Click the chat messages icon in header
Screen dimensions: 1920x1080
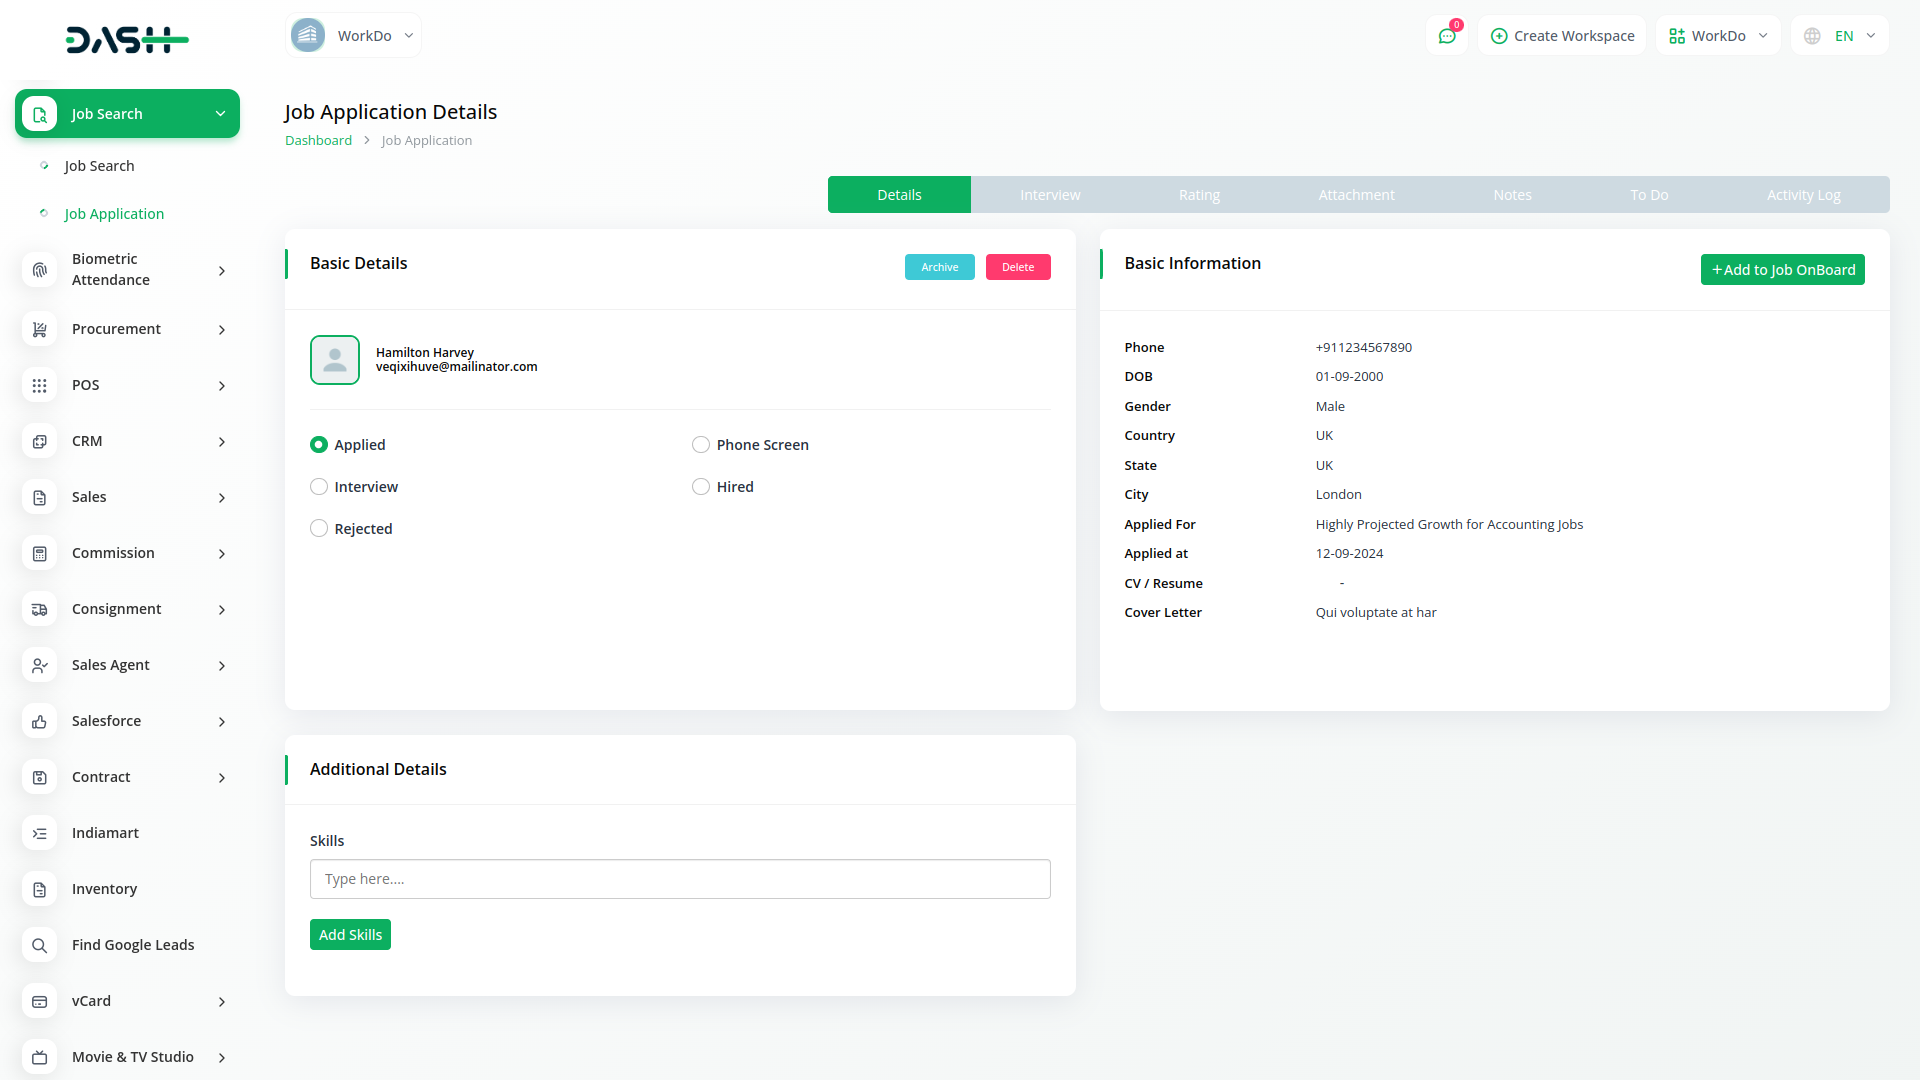(1446, 36)
